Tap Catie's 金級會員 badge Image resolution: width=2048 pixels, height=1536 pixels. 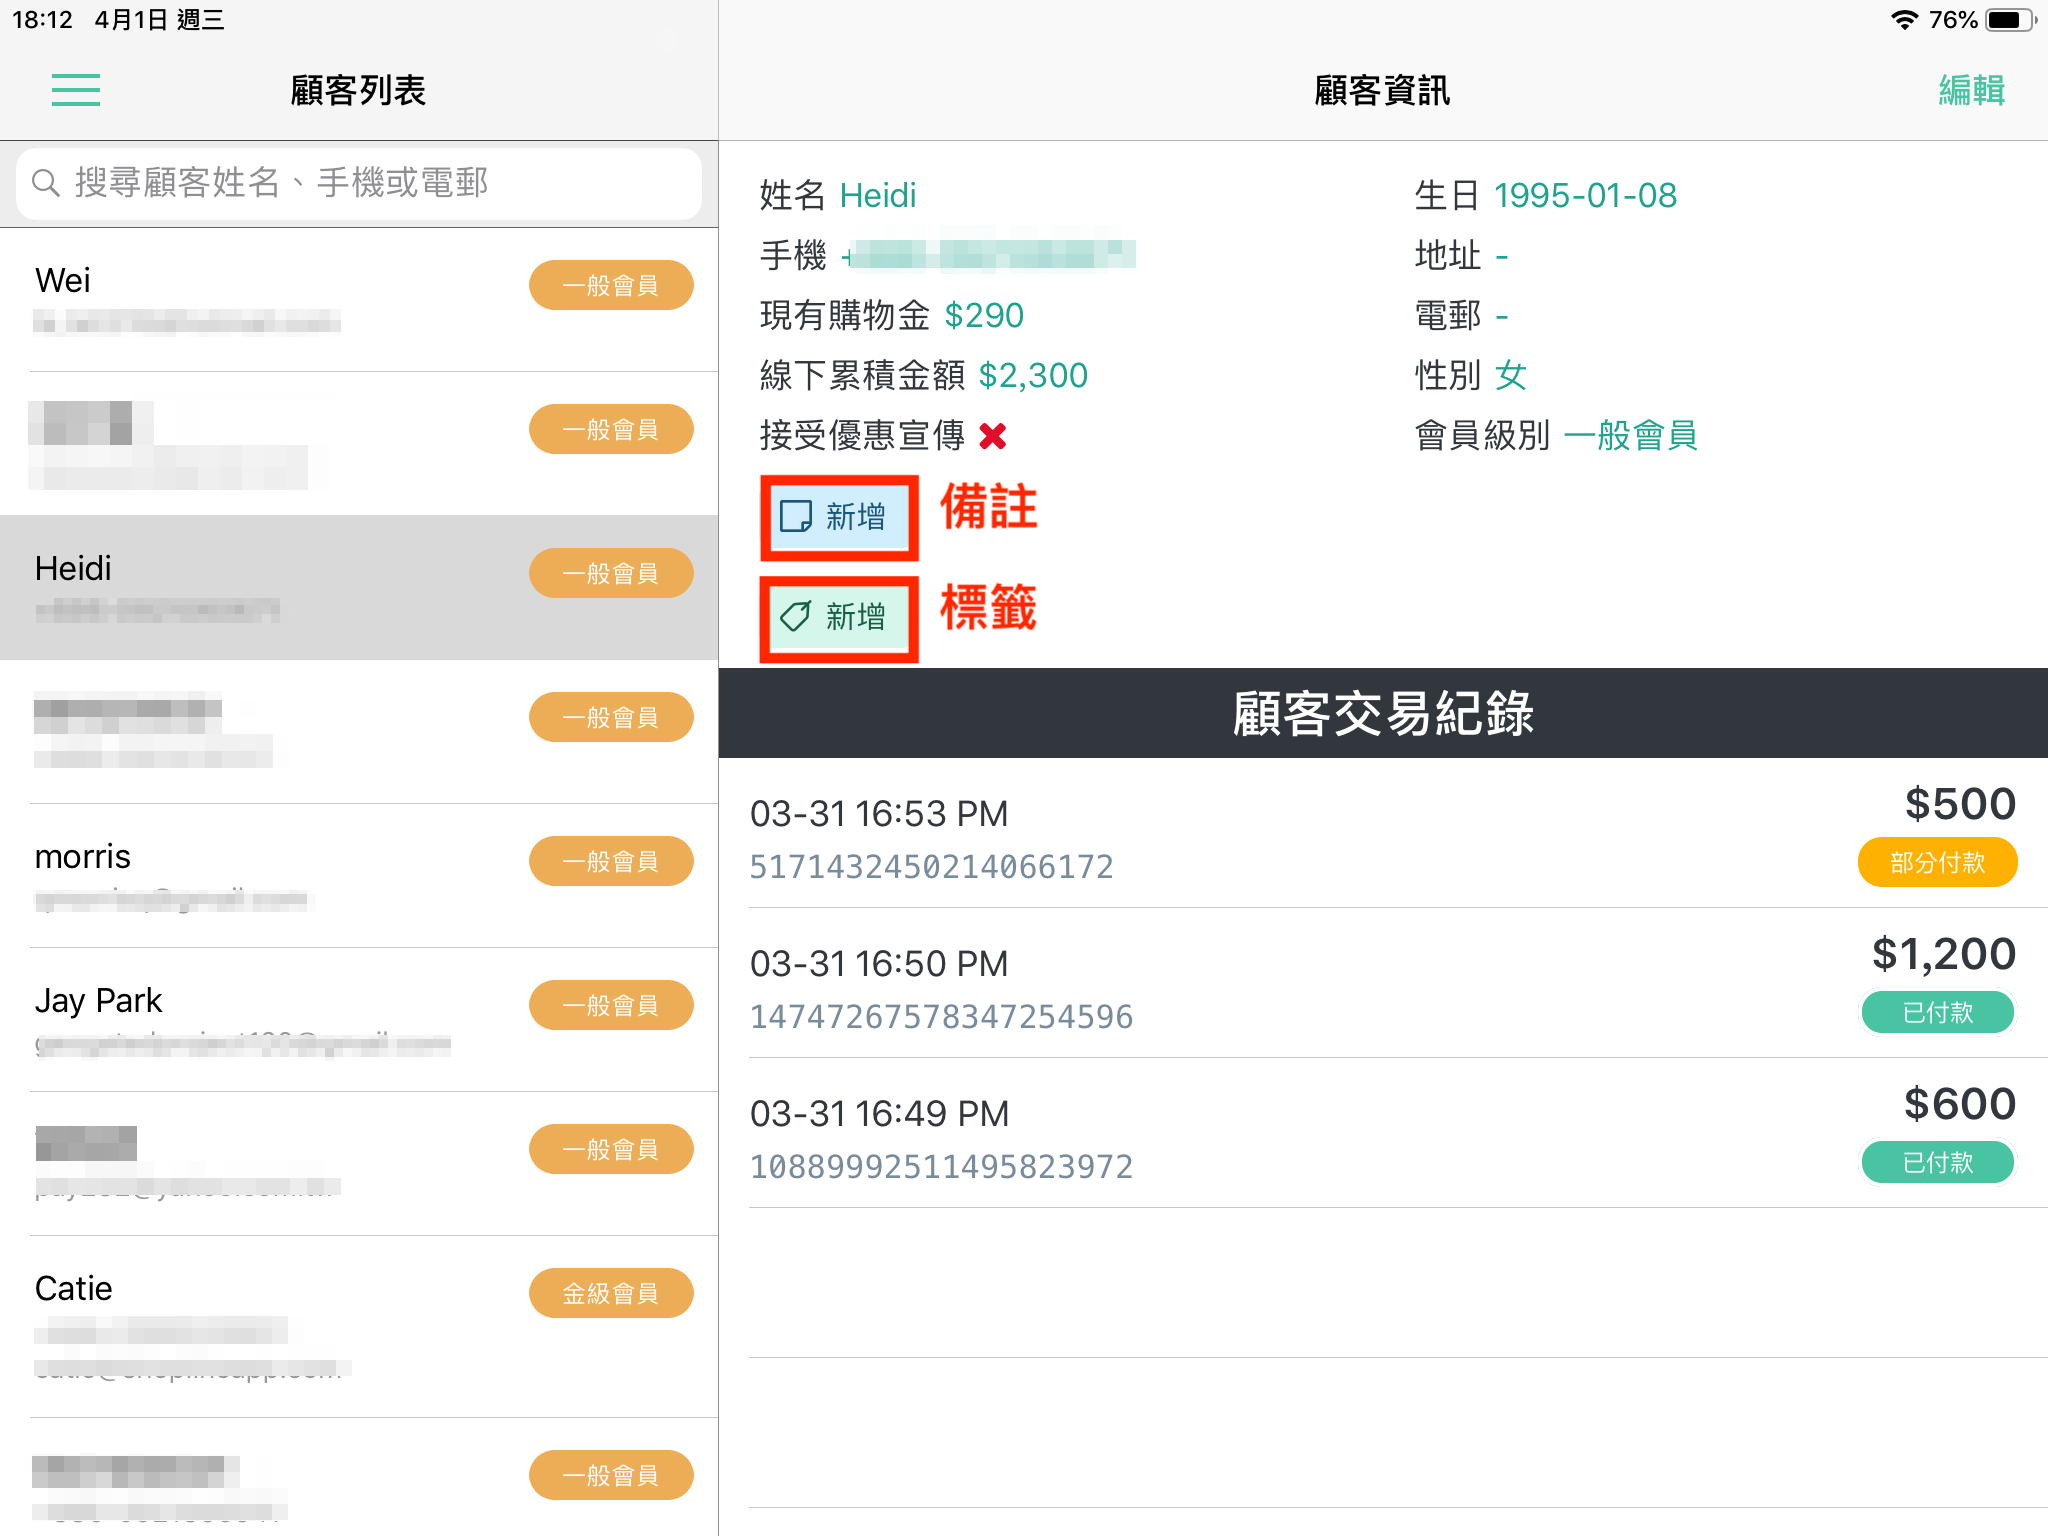[x=611, y=1294]
